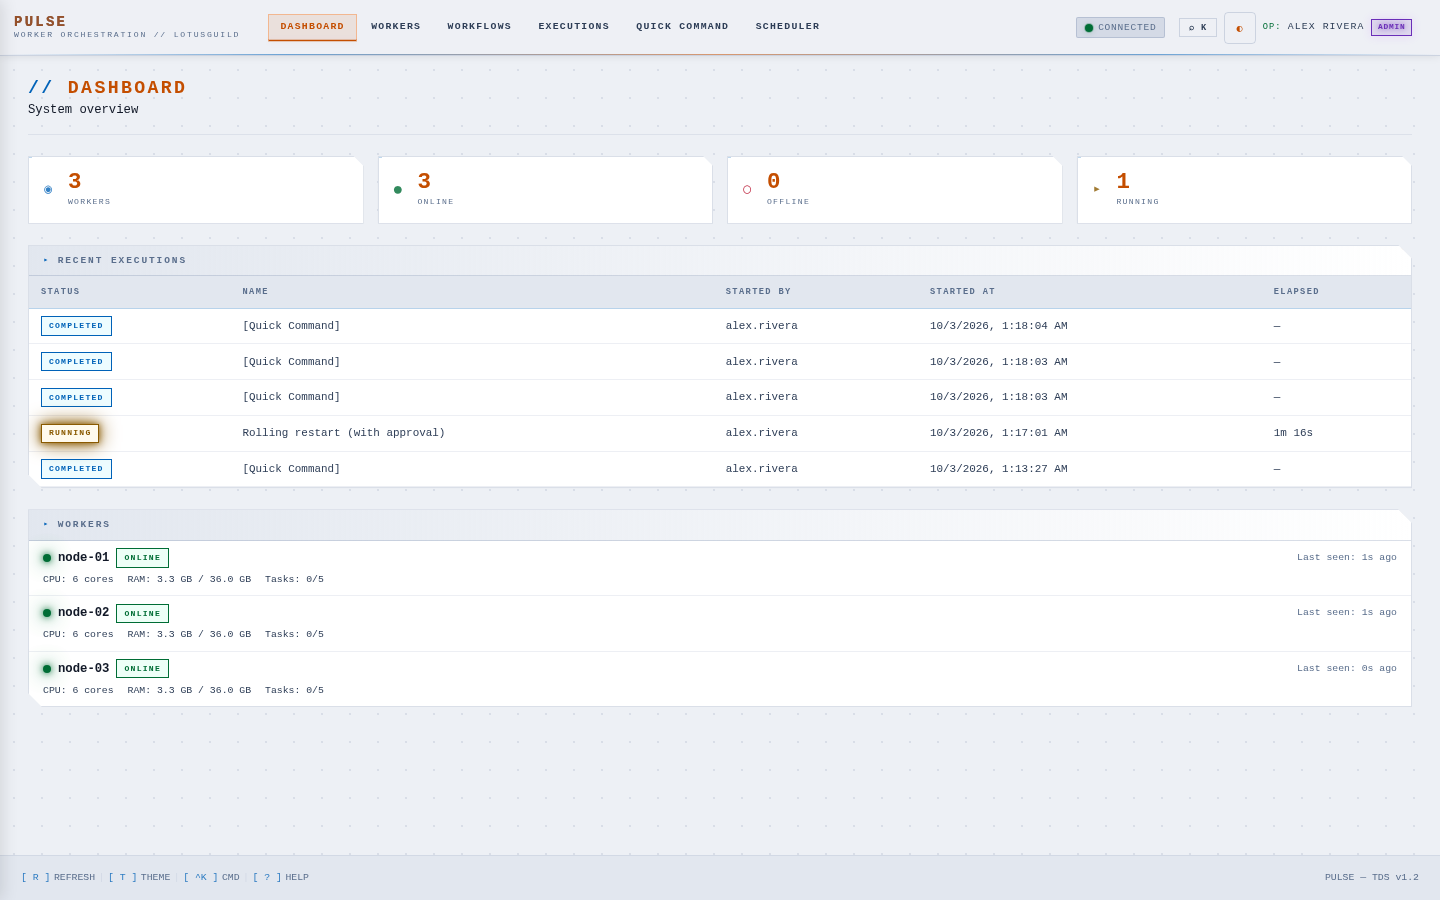Open the Executions tab

coord(574,27)
